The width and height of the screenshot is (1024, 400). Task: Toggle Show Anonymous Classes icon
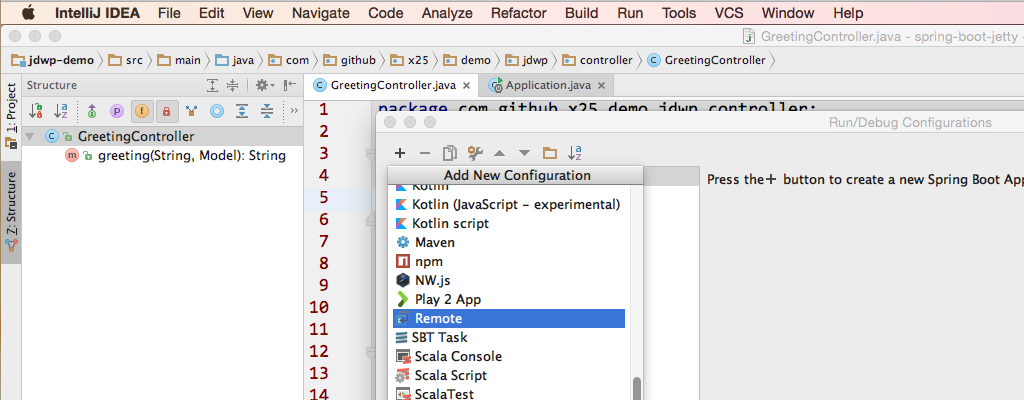click(x=191, y=112)
